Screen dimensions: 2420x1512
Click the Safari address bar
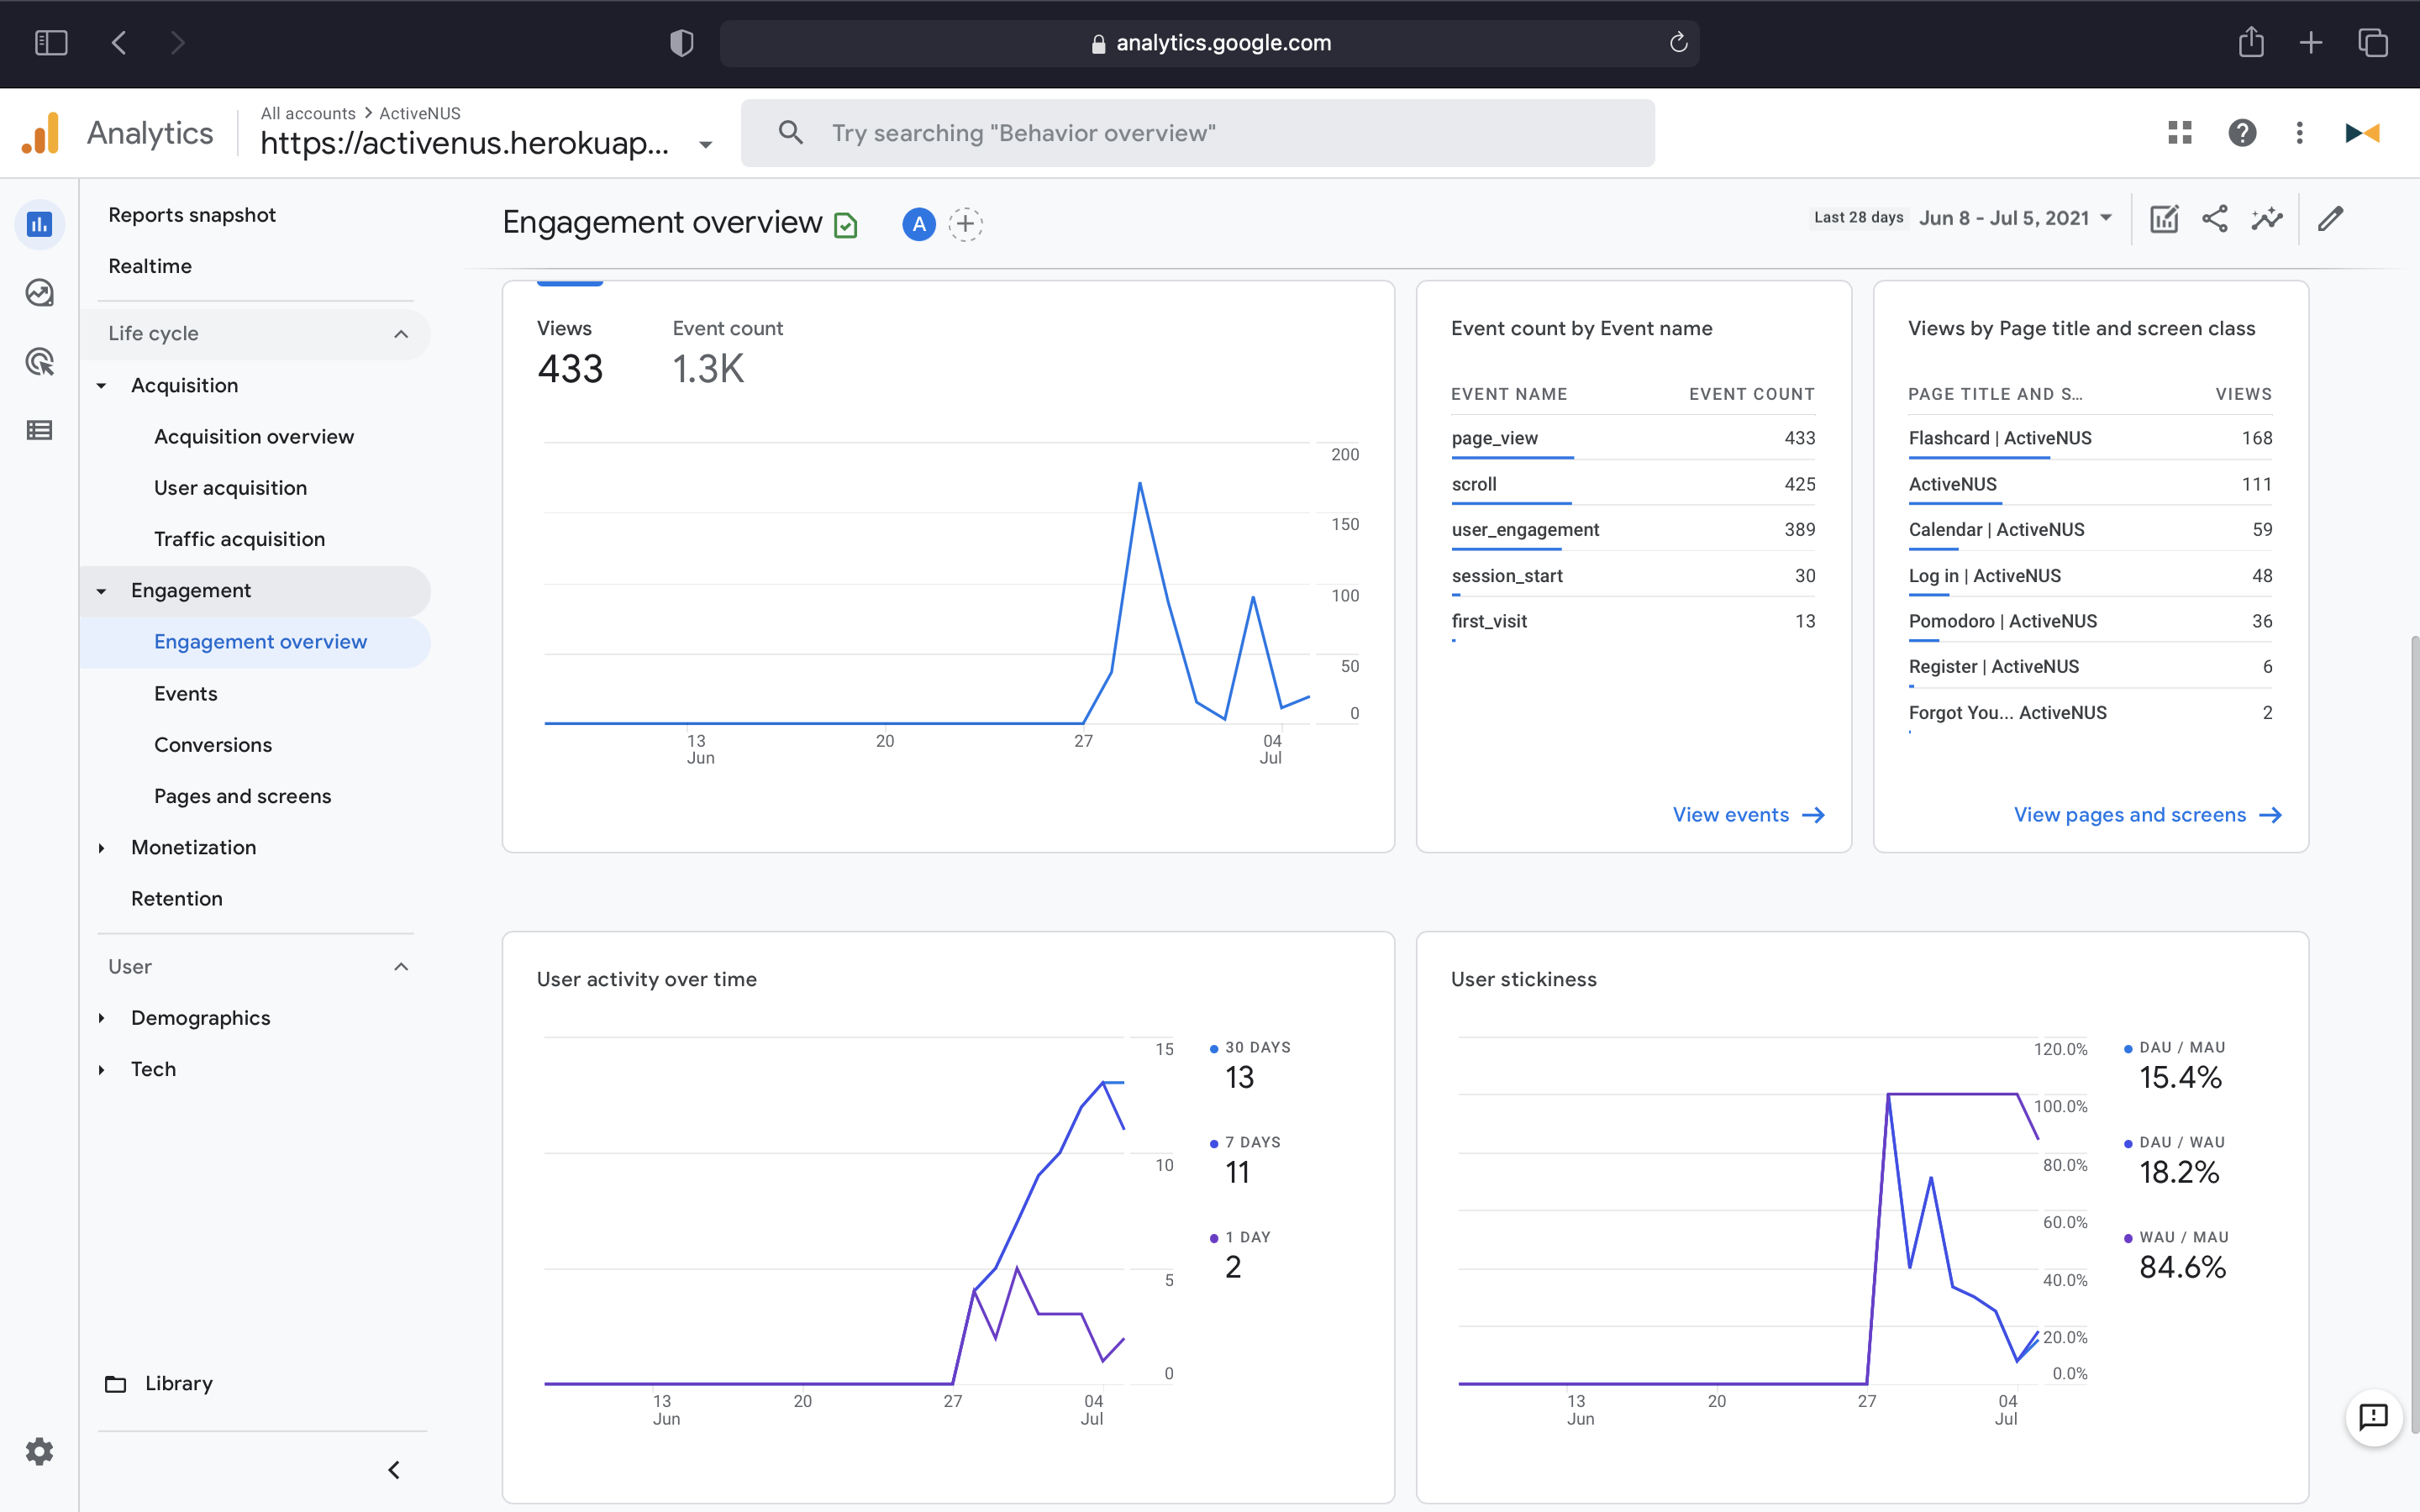coord(1209,43)
